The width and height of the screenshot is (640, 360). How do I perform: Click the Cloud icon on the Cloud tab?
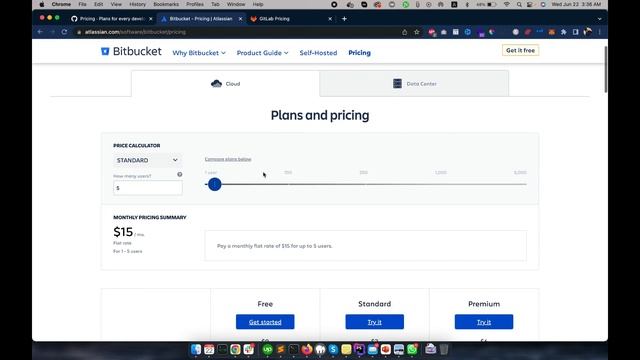[x=216, y=84]
